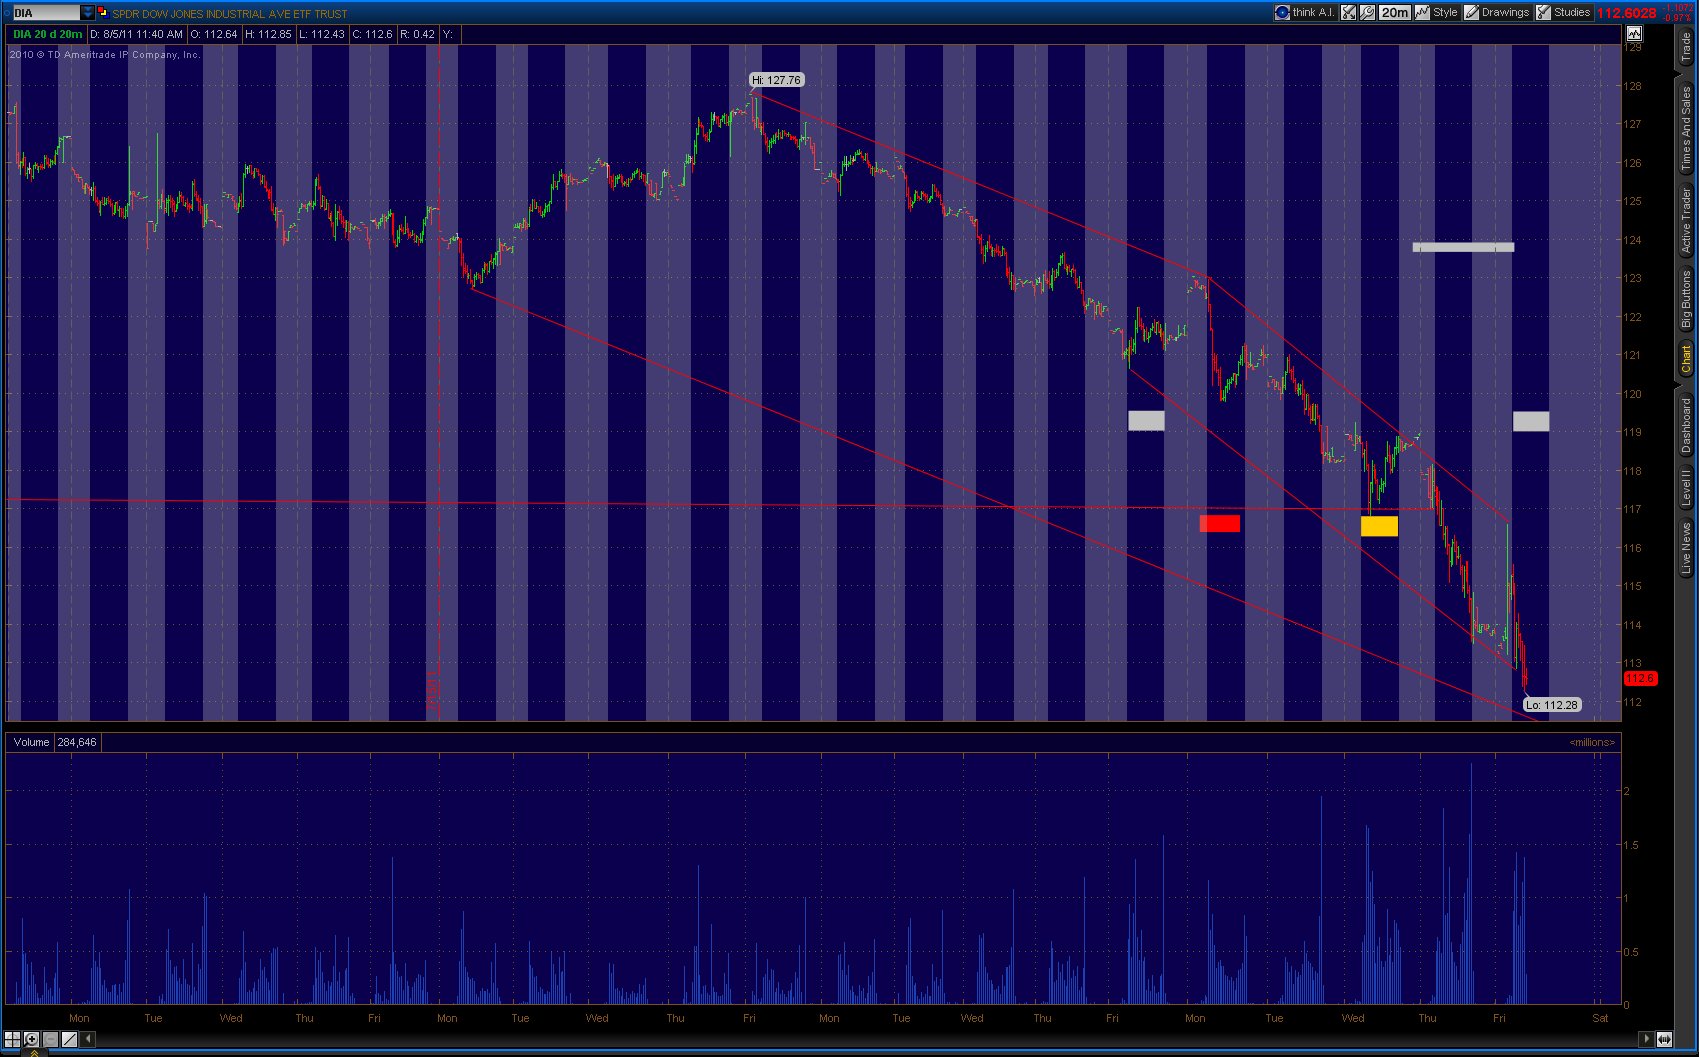
Task: Click the zoom in magnifier icon
Action: tap(31, 1039)
